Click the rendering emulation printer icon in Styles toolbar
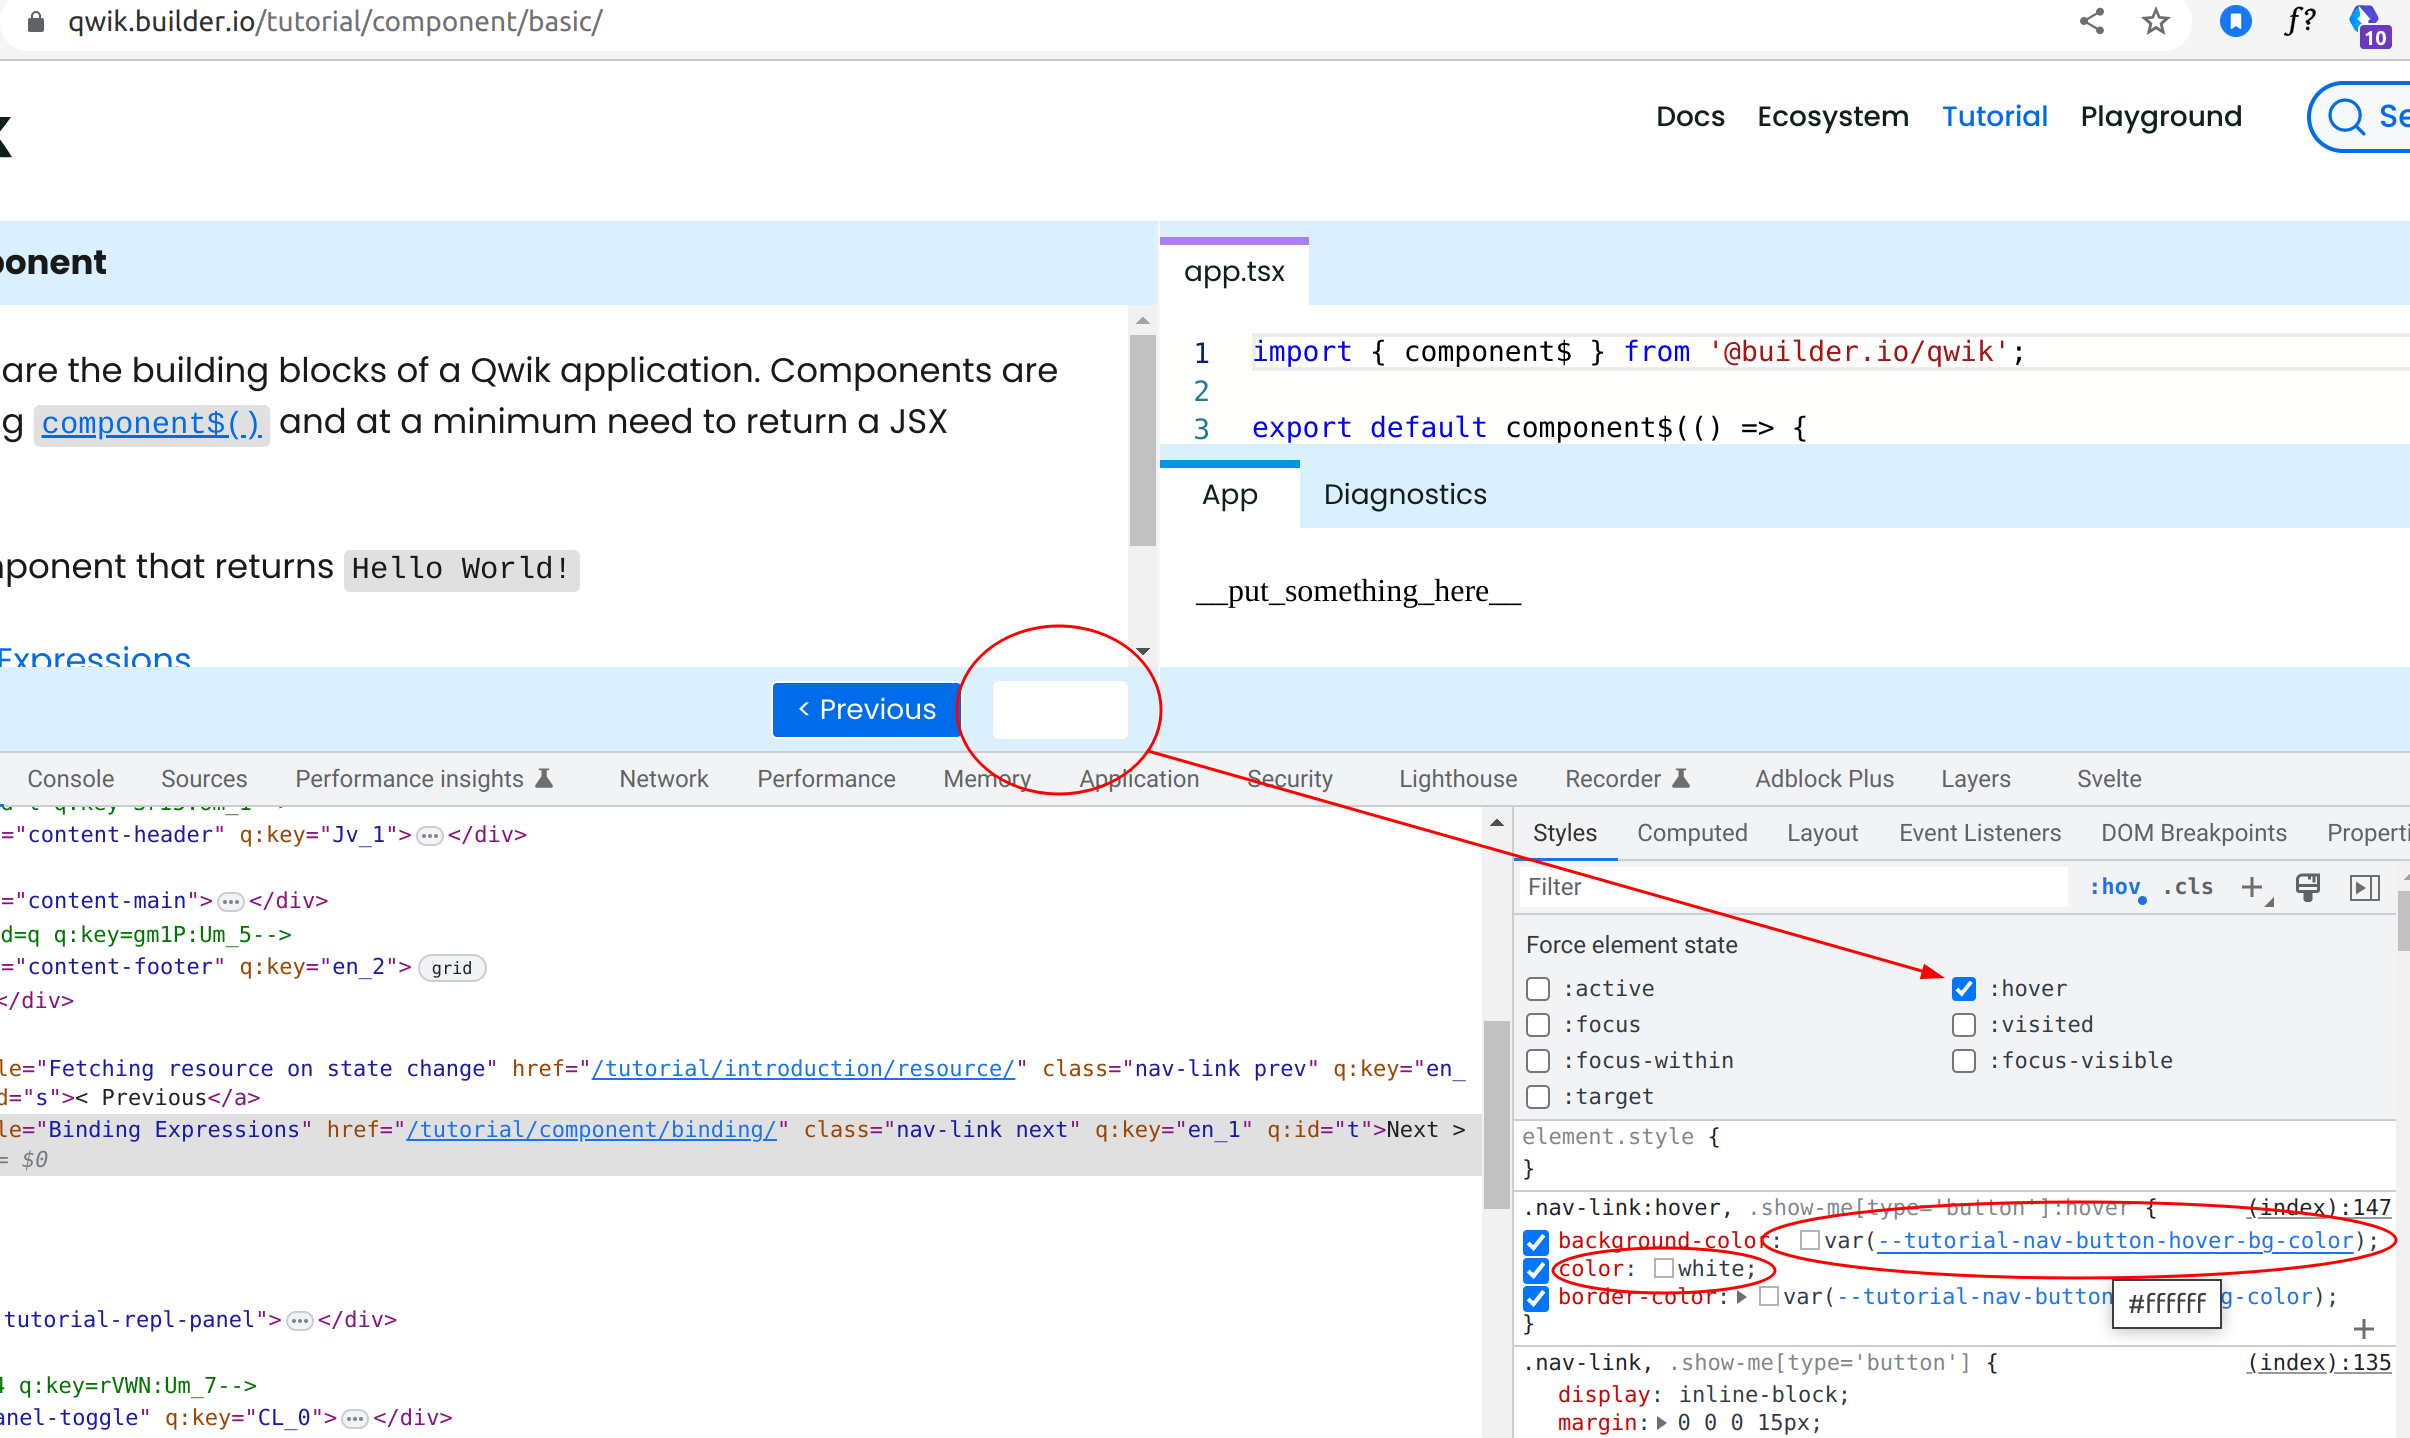This screenshot has width=2410, height=1438. (x=2308, y=887)
